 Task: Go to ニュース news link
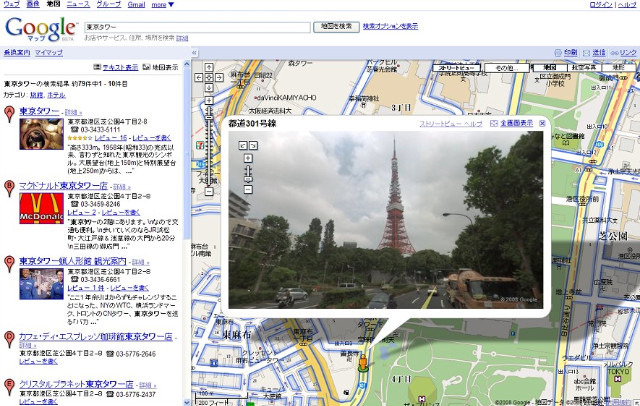pos(78,4)
